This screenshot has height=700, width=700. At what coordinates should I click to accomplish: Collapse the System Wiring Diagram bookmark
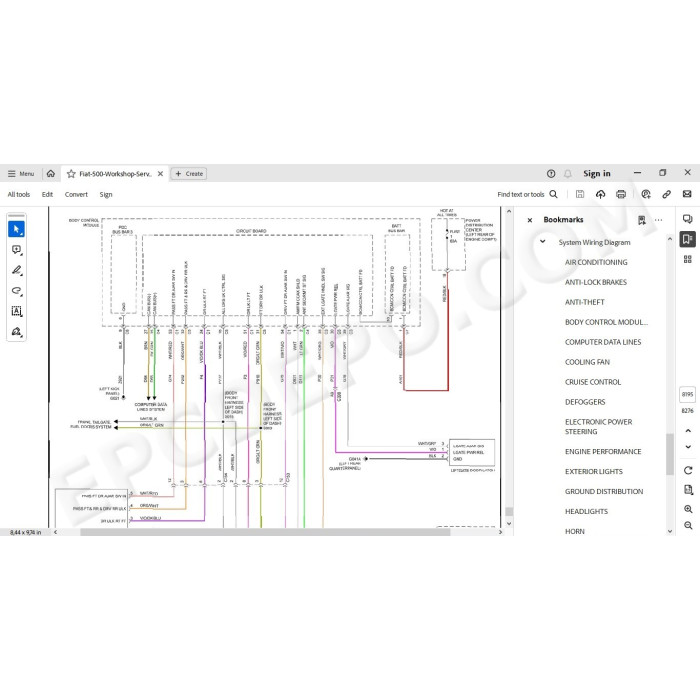click(x=542, y=242)
